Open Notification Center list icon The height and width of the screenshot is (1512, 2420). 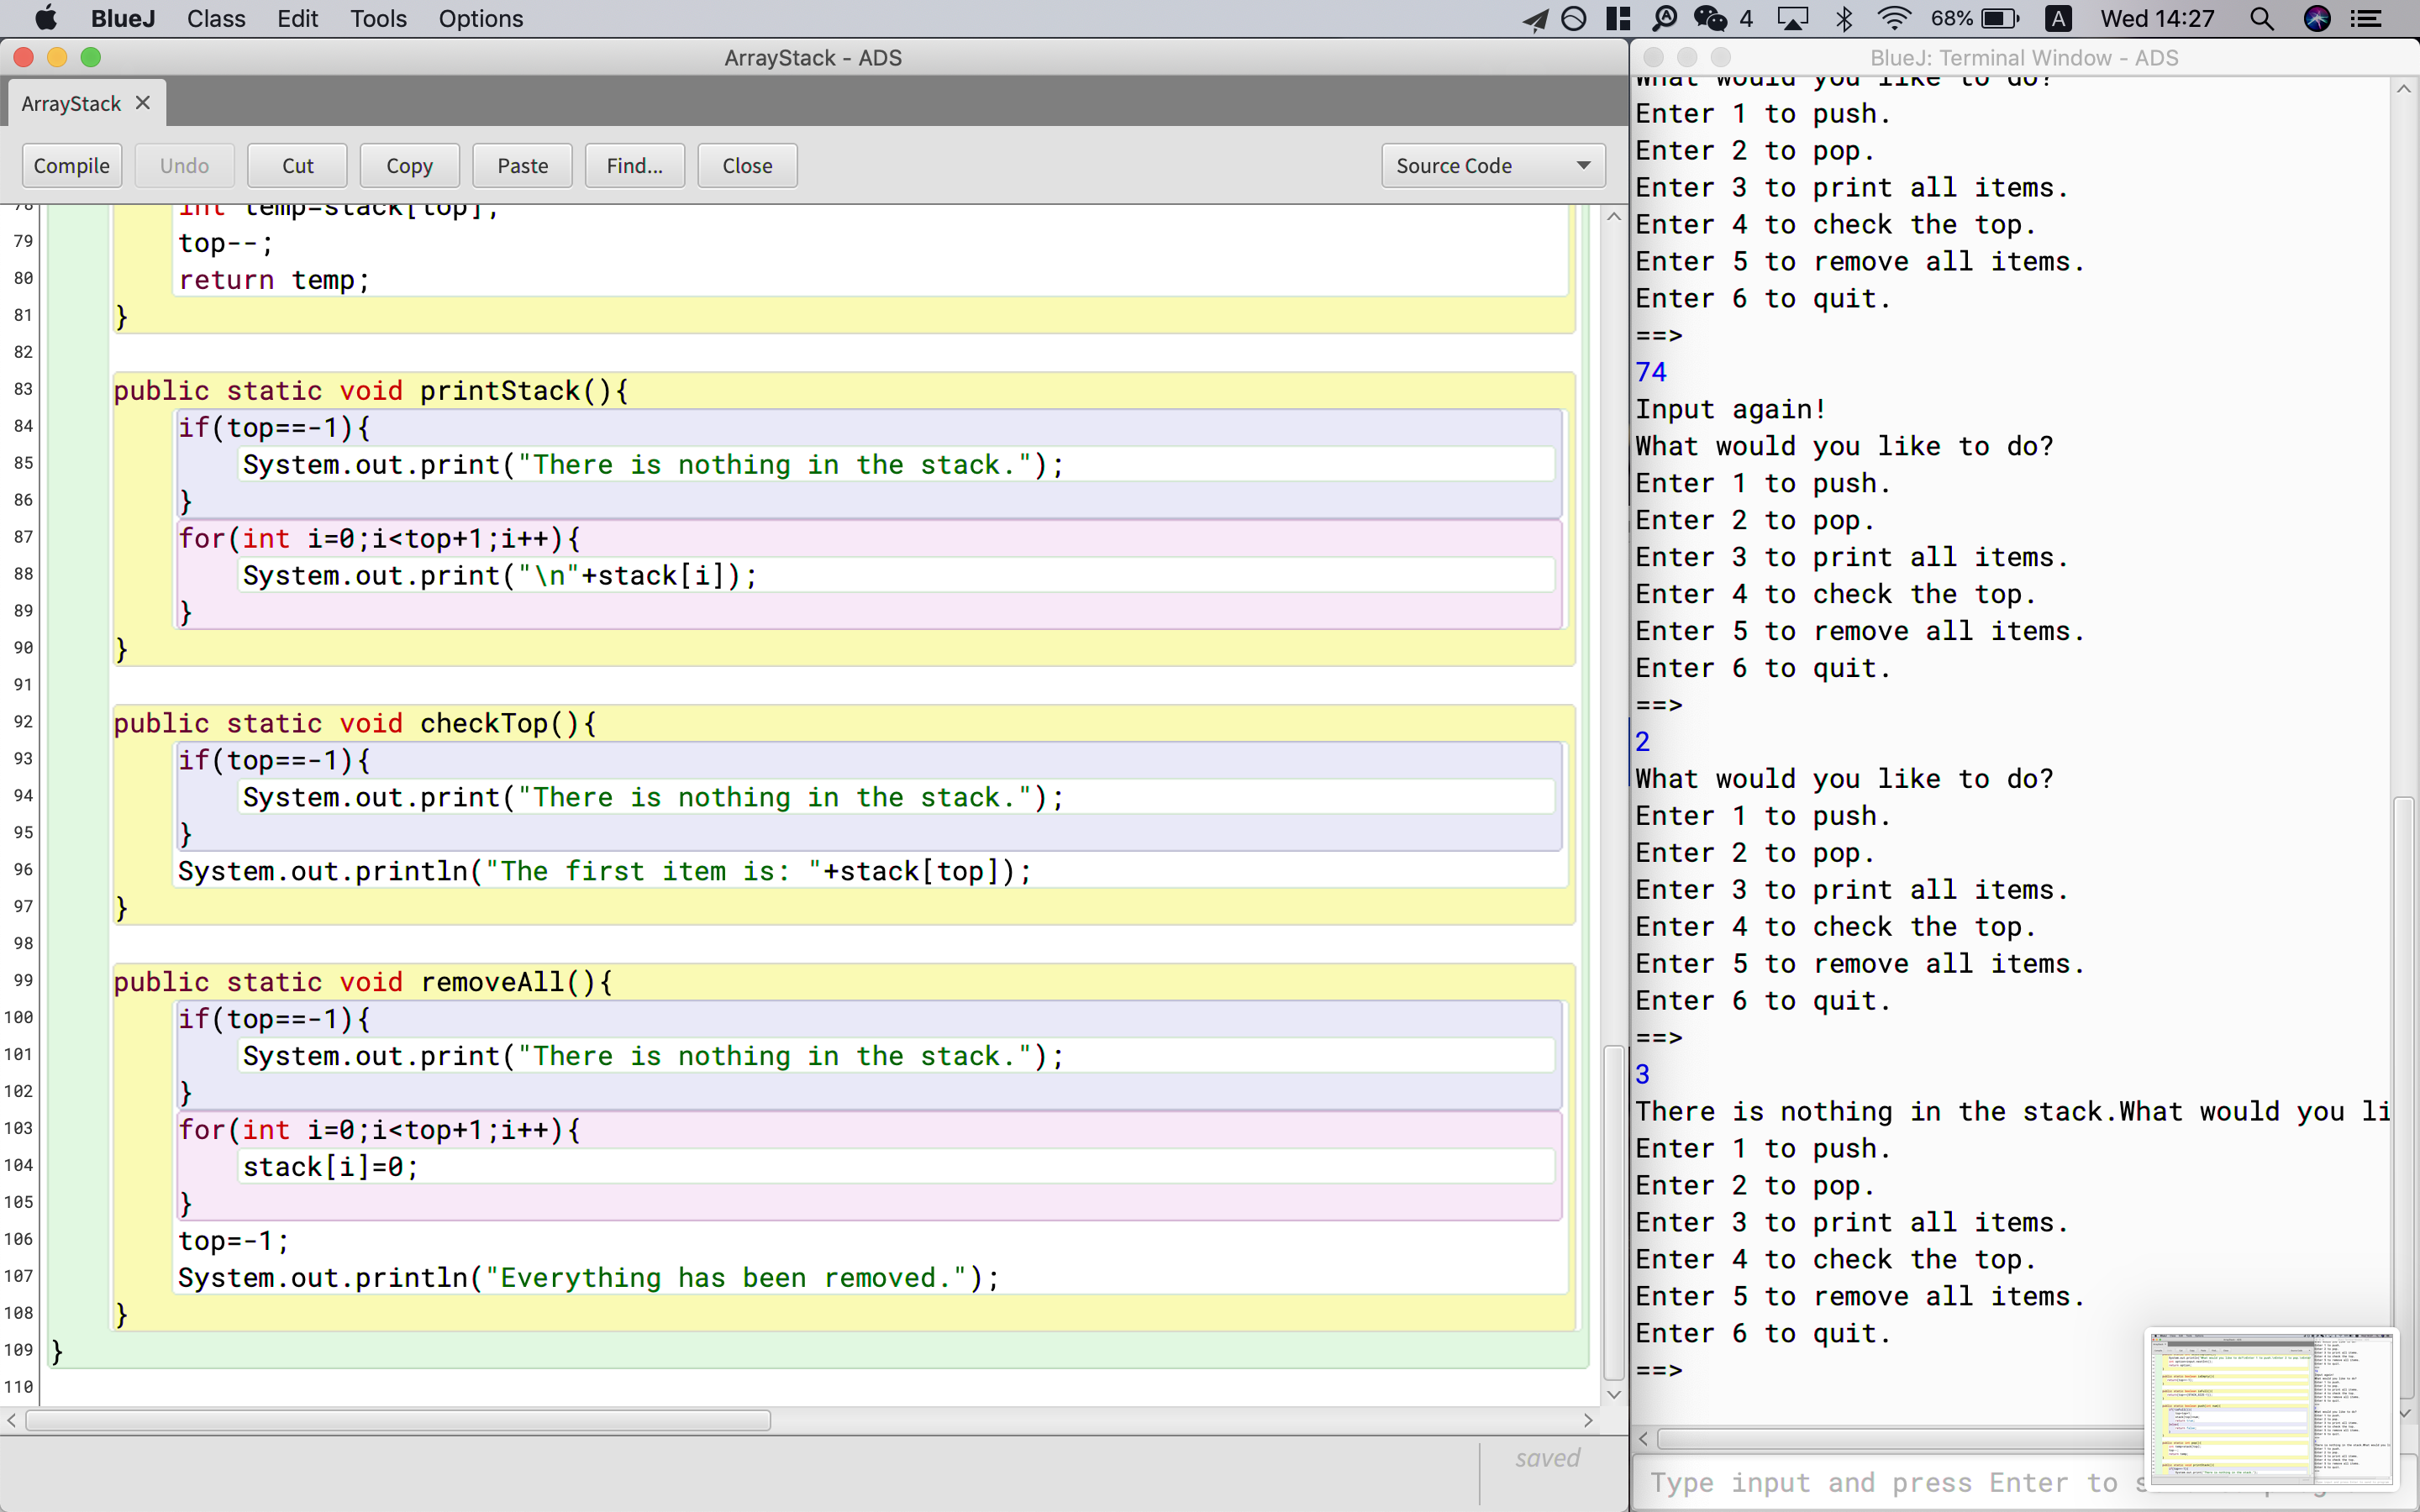(2366, 19)
